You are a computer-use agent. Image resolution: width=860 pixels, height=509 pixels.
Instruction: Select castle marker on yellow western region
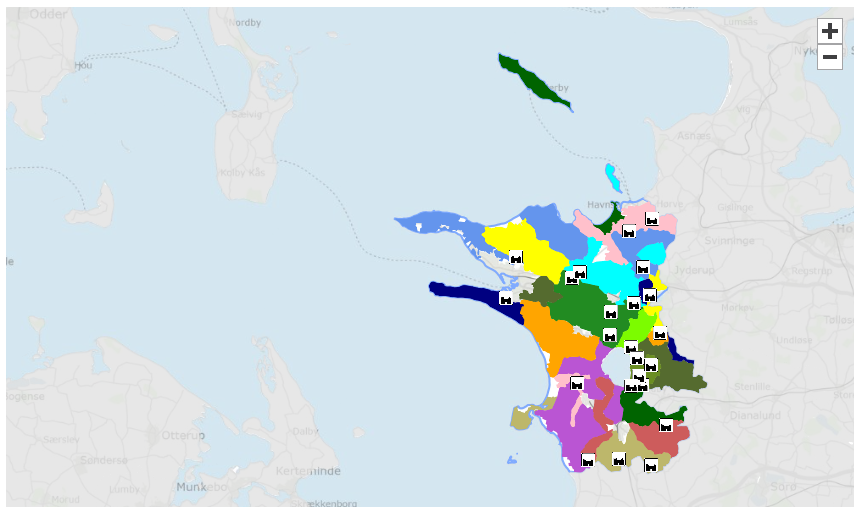point(516,258)
